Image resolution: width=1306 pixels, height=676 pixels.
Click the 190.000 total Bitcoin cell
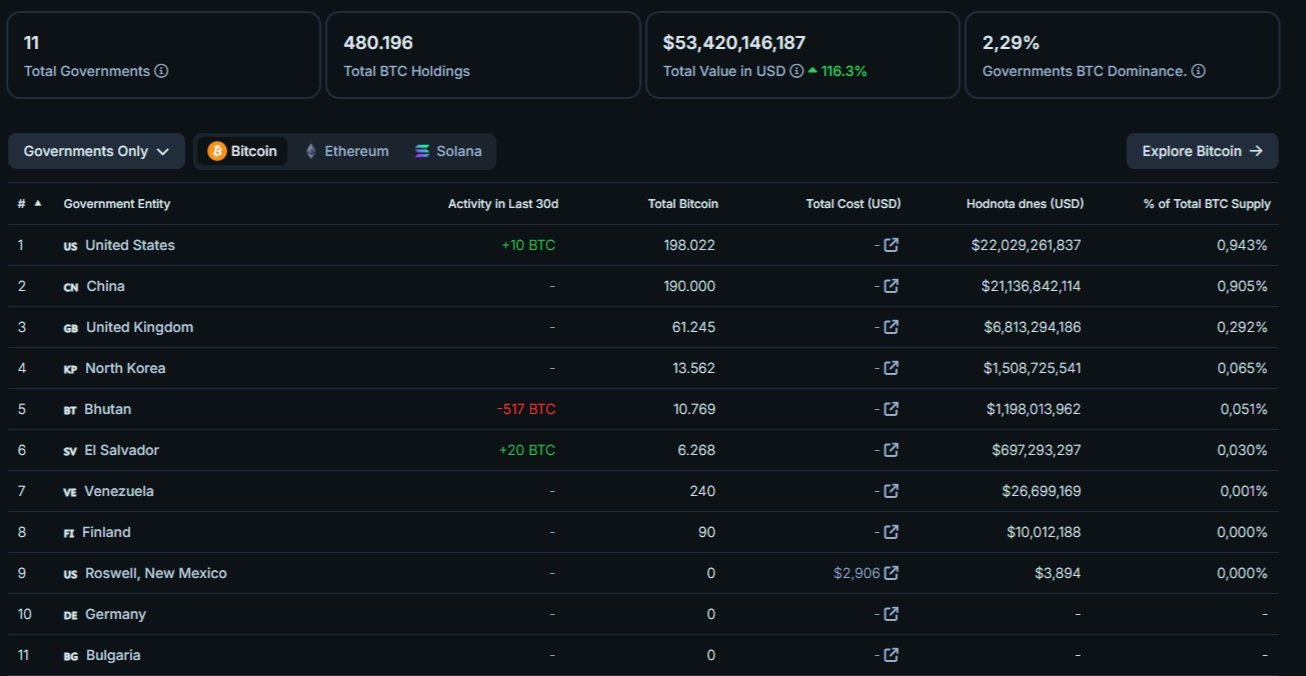pos(689,286)
